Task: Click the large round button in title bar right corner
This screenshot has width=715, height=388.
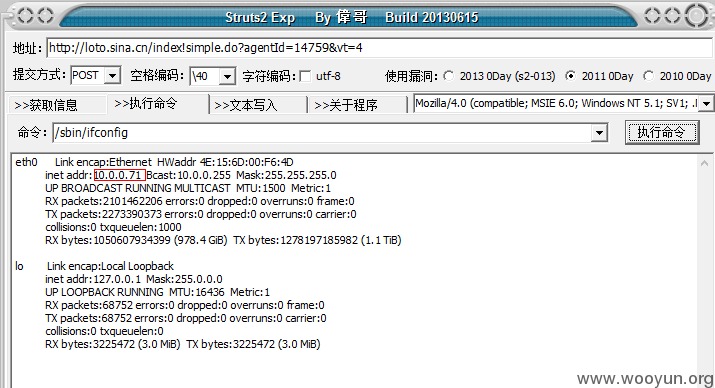Action: click(697, 16)
